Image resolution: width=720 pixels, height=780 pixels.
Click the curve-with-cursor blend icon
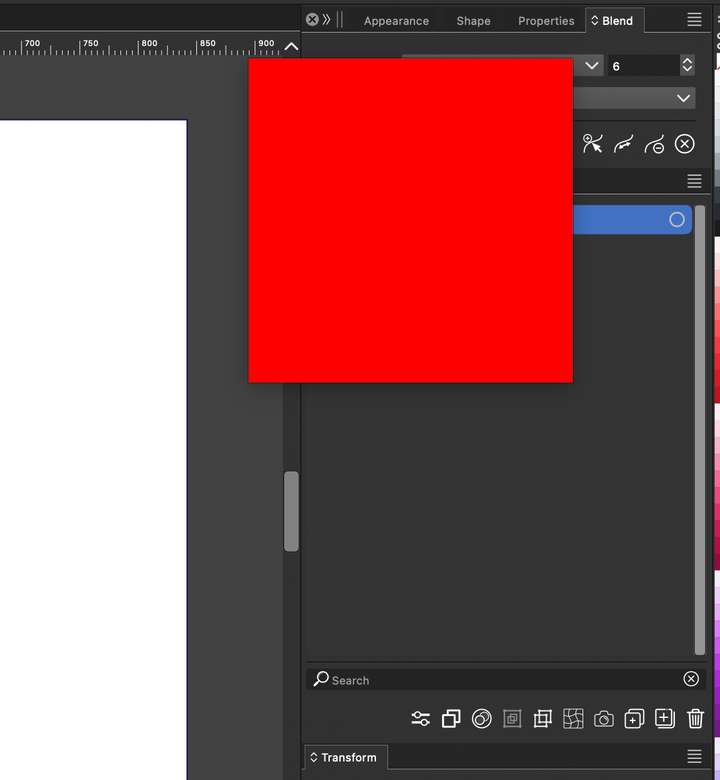coord(592,144)
